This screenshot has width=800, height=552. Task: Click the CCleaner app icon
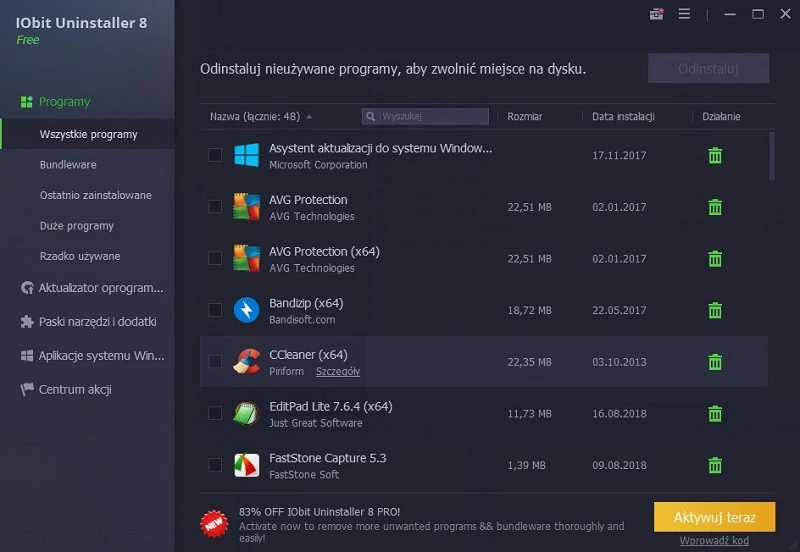pyautogui.click(x=246, y=361)
